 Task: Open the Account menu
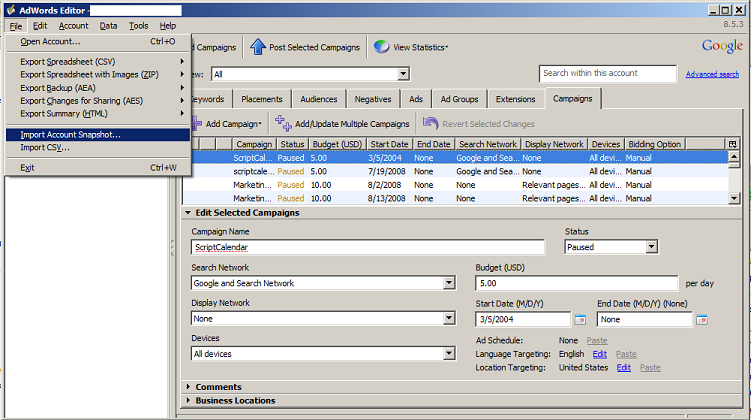click(x=73, y=26)
